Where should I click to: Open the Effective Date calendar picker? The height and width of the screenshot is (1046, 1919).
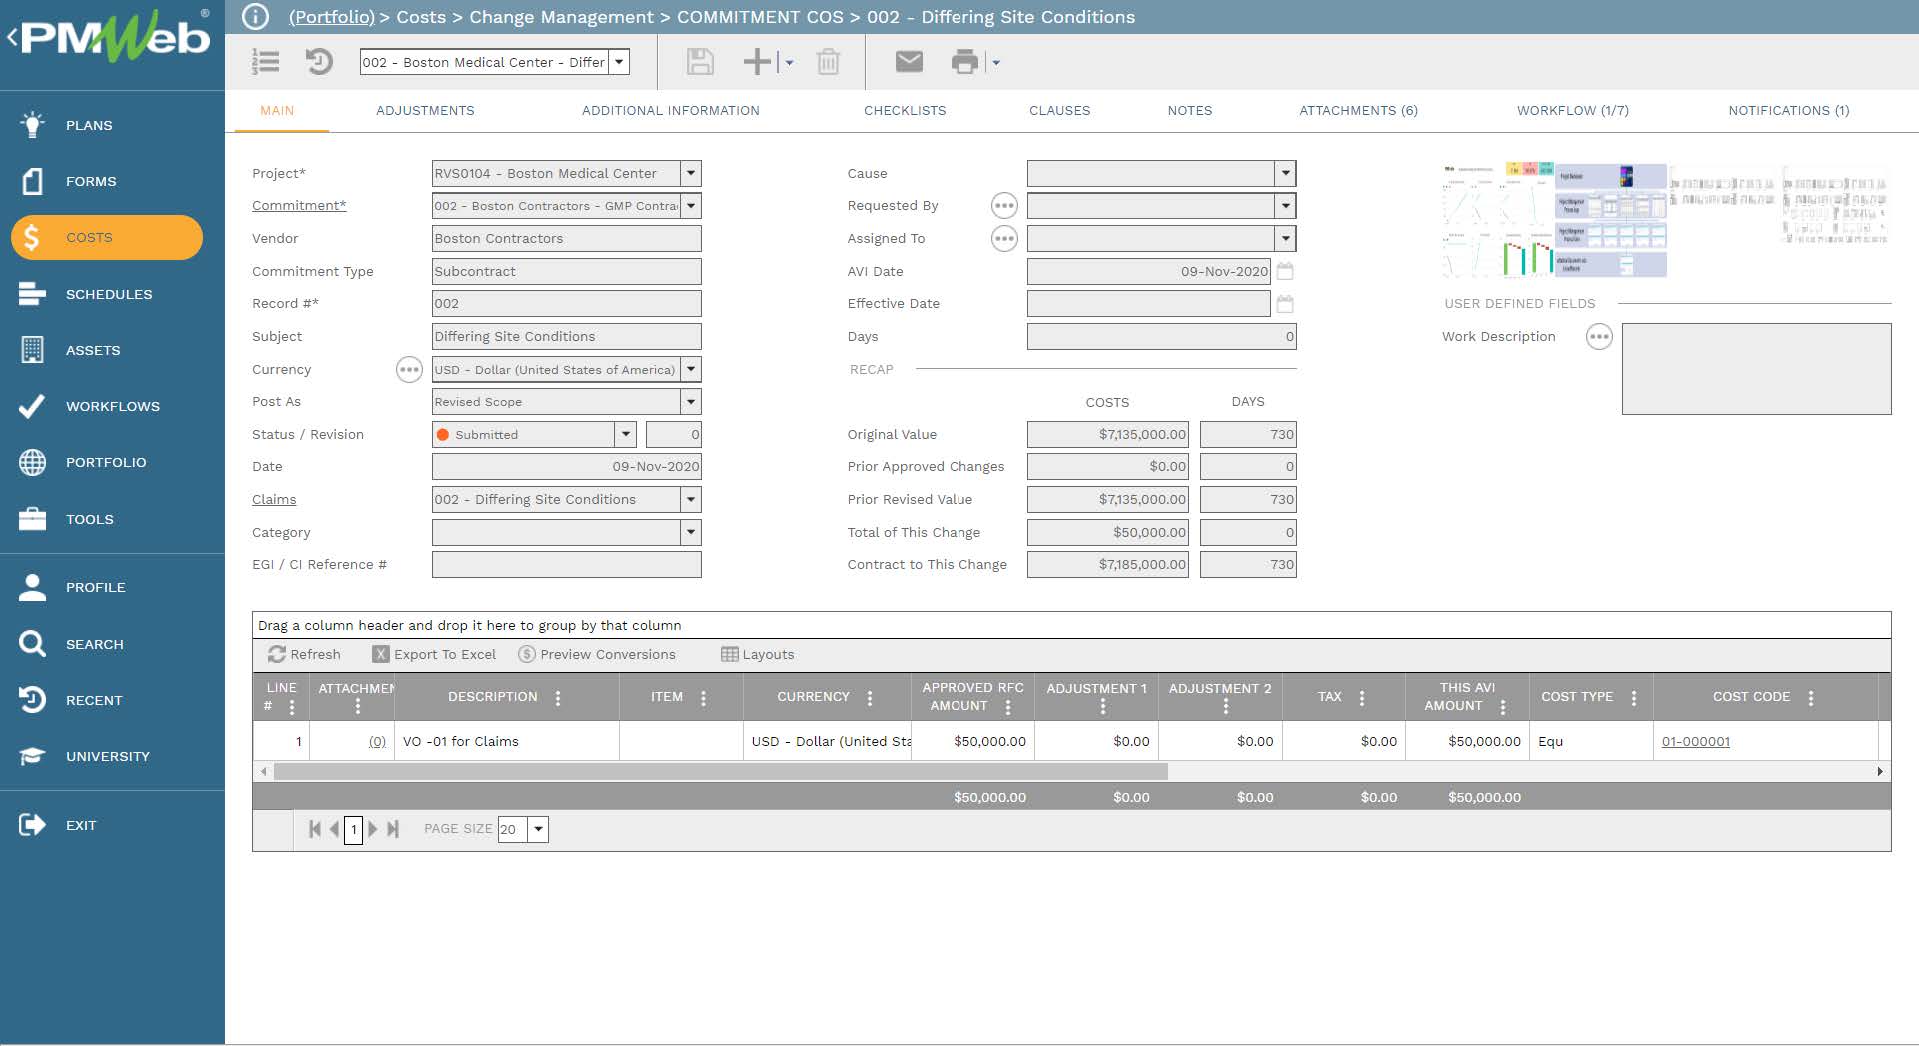[1285, 304]
